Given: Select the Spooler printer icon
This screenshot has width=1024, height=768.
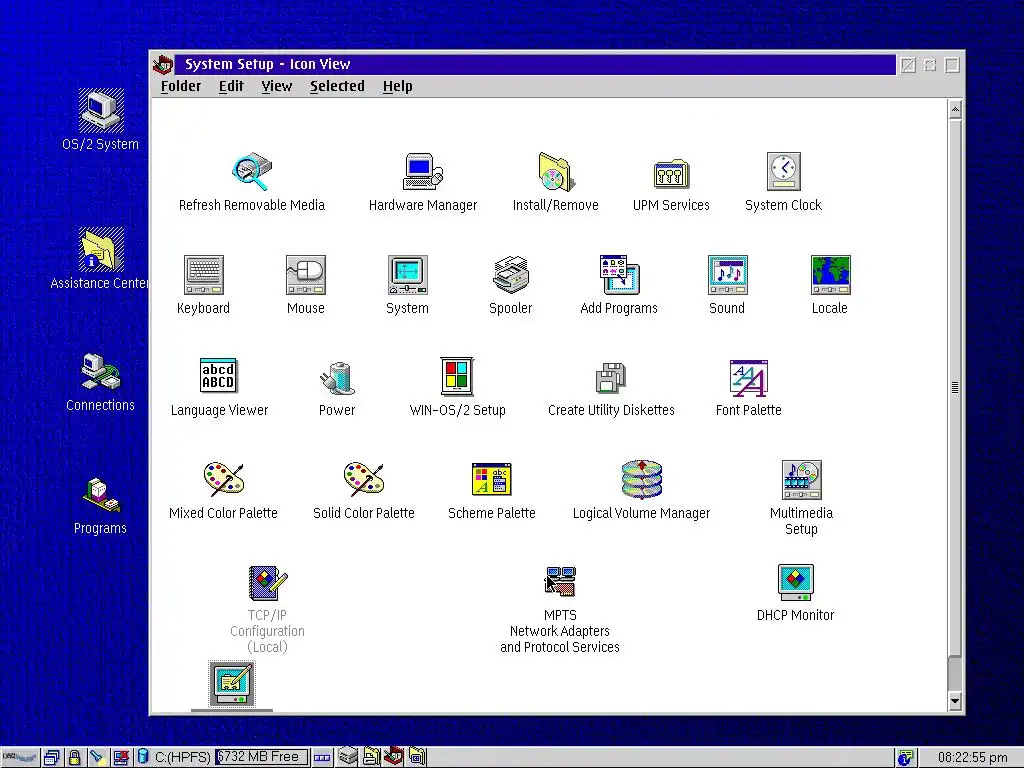Looking at the screenshot, I should coord(511,274).
